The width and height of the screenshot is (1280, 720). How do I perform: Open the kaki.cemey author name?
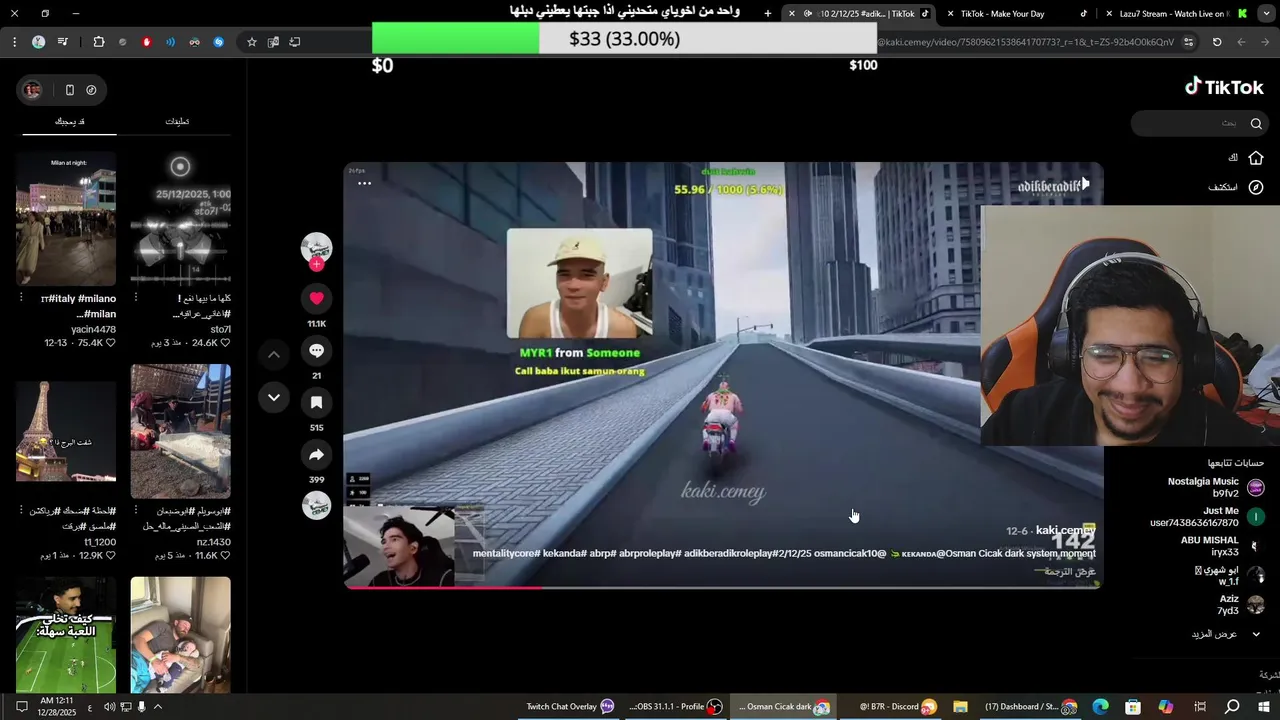(1064, 530)
